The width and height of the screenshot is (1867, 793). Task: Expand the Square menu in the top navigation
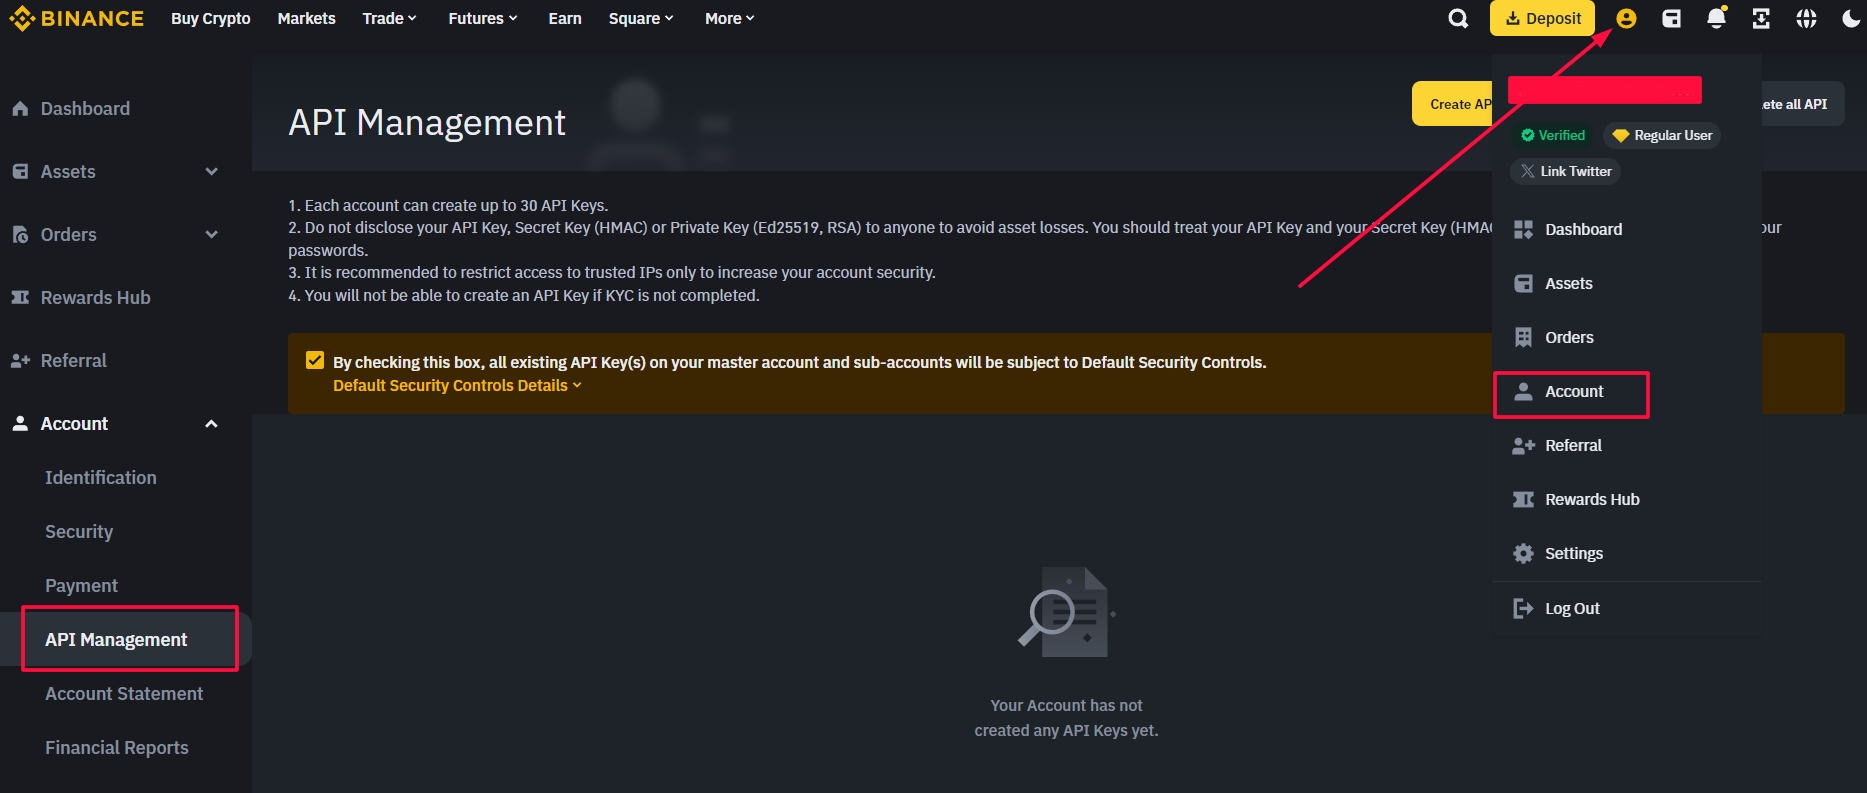(x=641, y=18)
